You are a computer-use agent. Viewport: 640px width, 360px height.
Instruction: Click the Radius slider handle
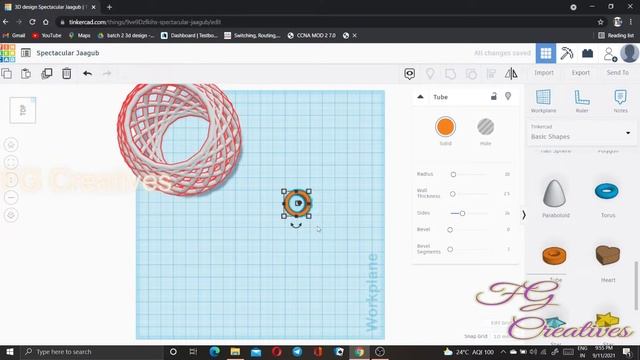(x=453, y=174)
